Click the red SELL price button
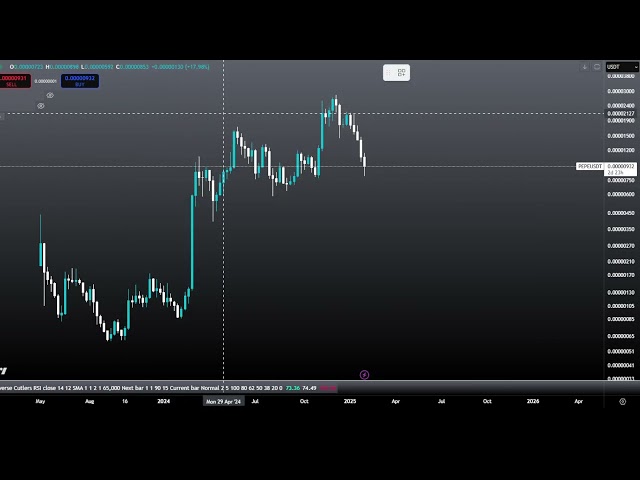Image resolution: width=640 pixels, height=480 pixels. (x=14, y=81)
